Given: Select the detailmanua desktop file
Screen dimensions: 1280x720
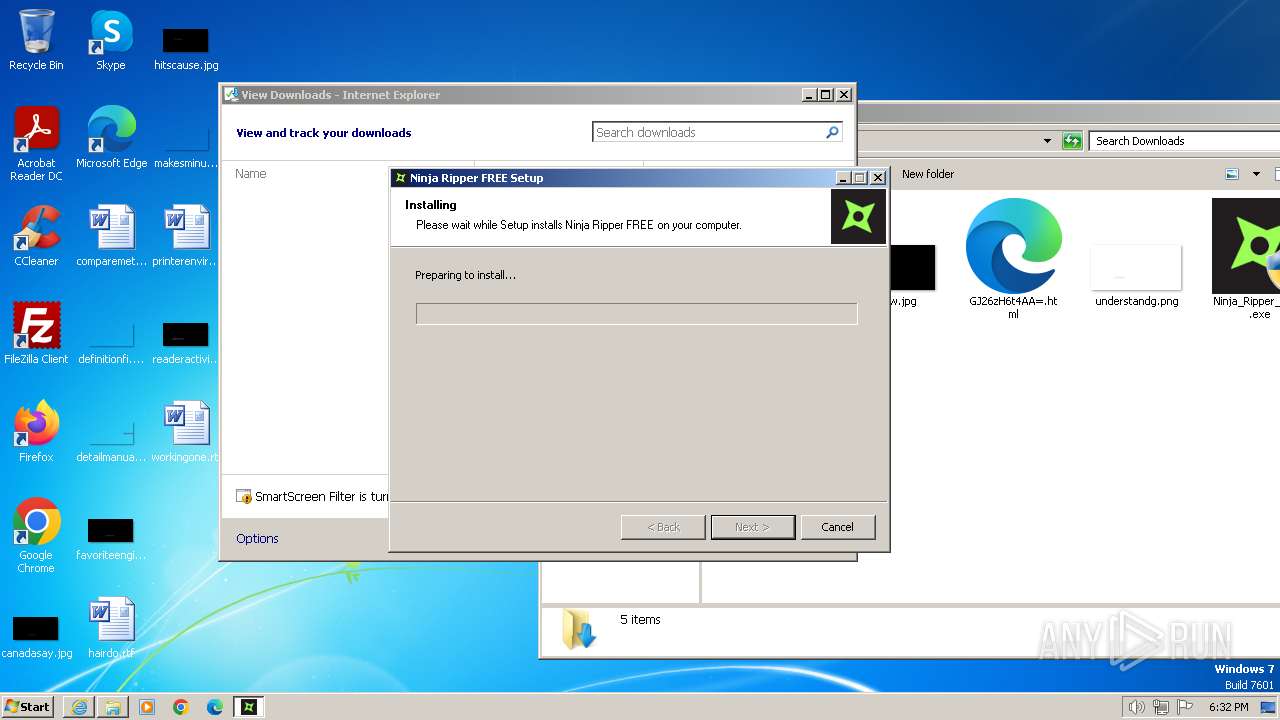Looking at the screenshot, I should (x=111, y=441).
